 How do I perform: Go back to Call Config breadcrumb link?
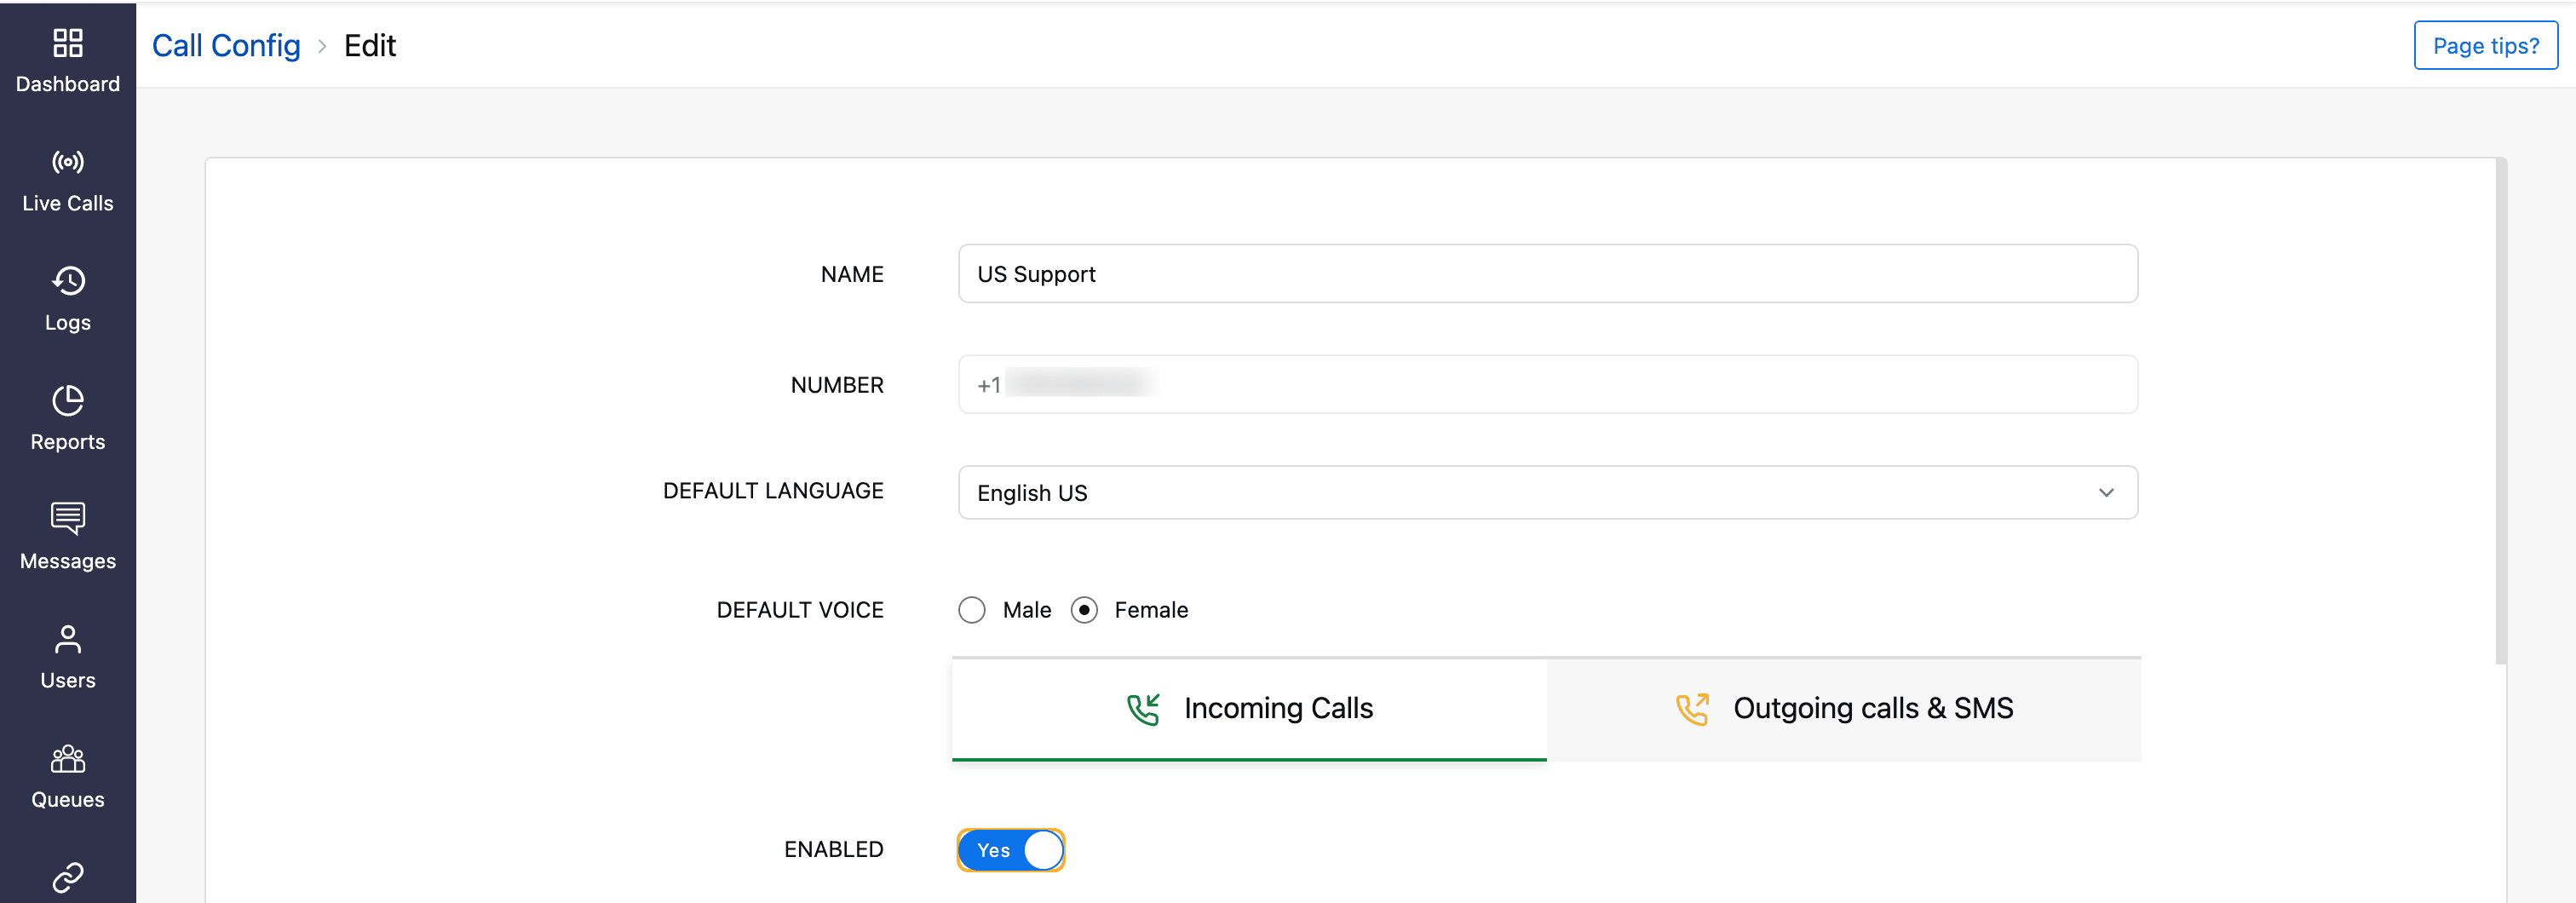coord(226,45)
